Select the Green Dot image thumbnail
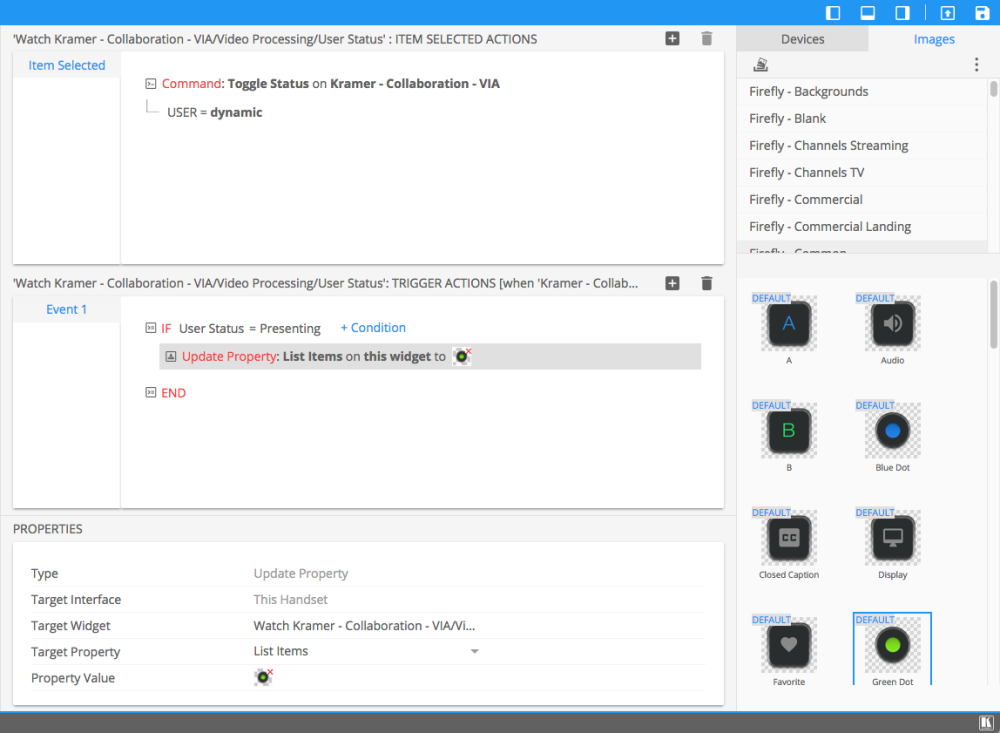Viewport: 1000px width, 733px height. click(x=892, y=646)
